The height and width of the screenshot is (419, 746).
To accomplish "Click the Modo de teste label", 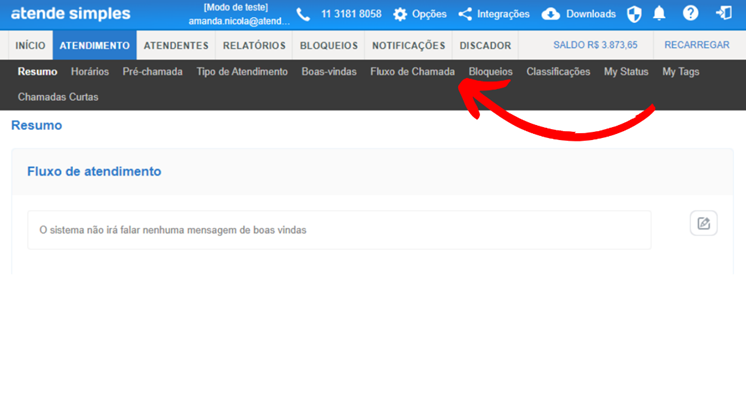I will pos(236,7).
